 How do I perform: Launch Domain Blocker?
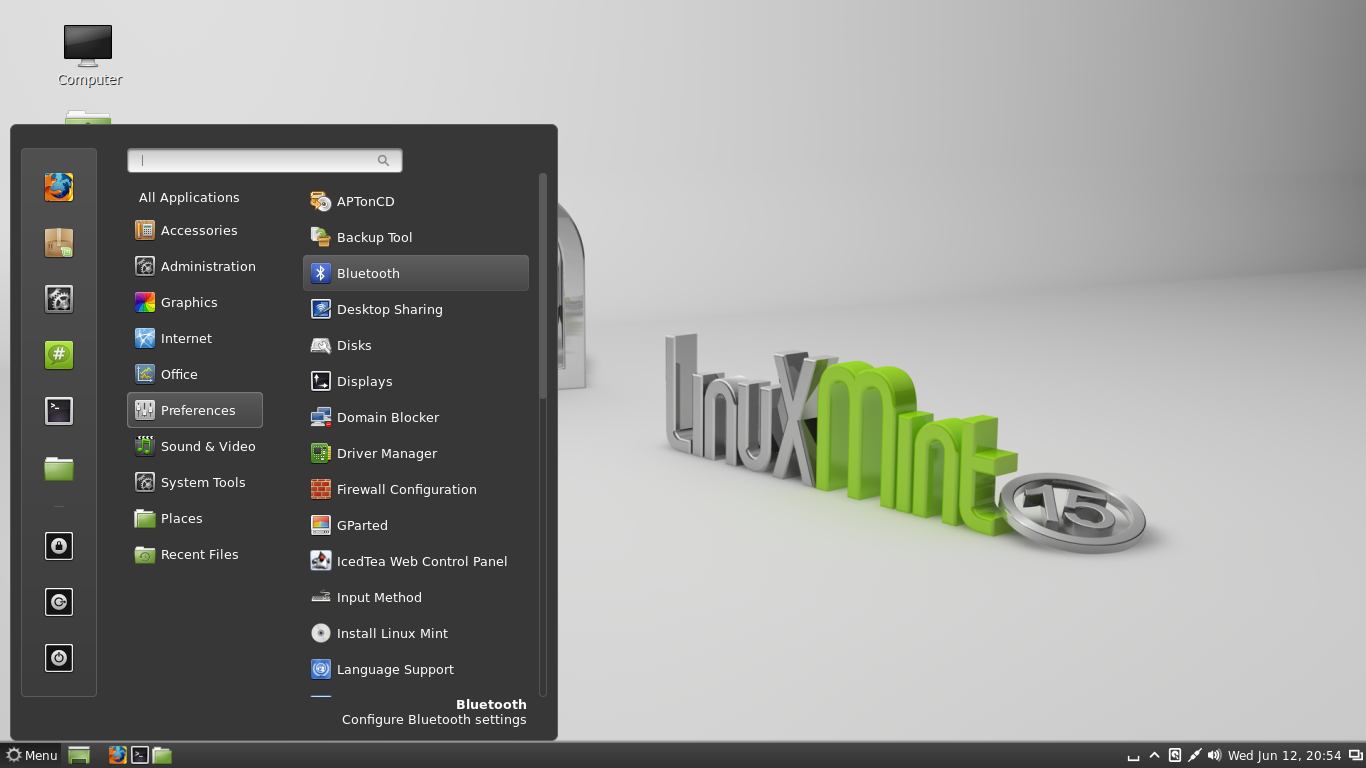click(415, 417)
